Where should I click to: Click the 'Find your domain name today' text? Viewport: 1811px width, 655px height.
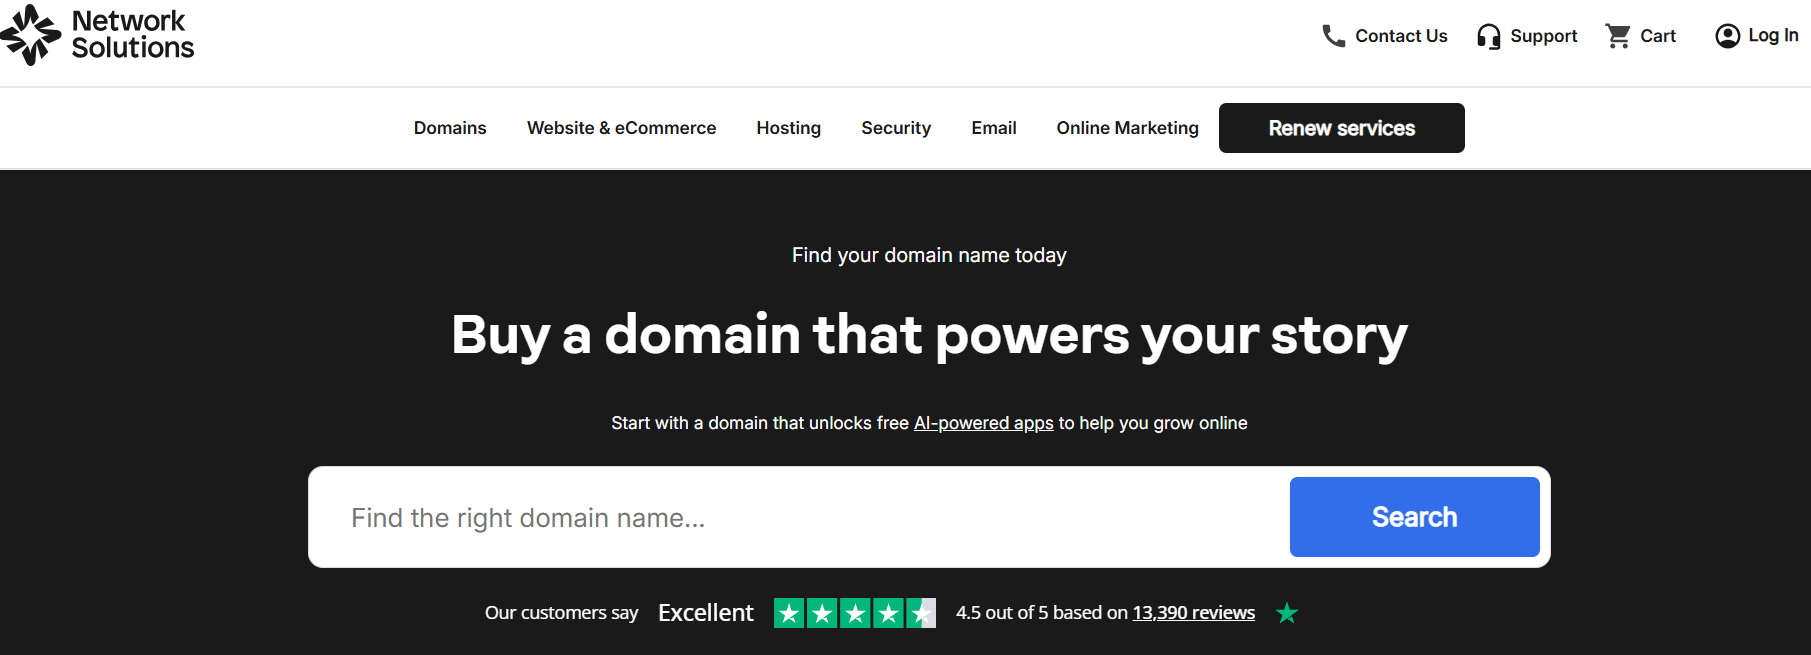coord(929,255)
